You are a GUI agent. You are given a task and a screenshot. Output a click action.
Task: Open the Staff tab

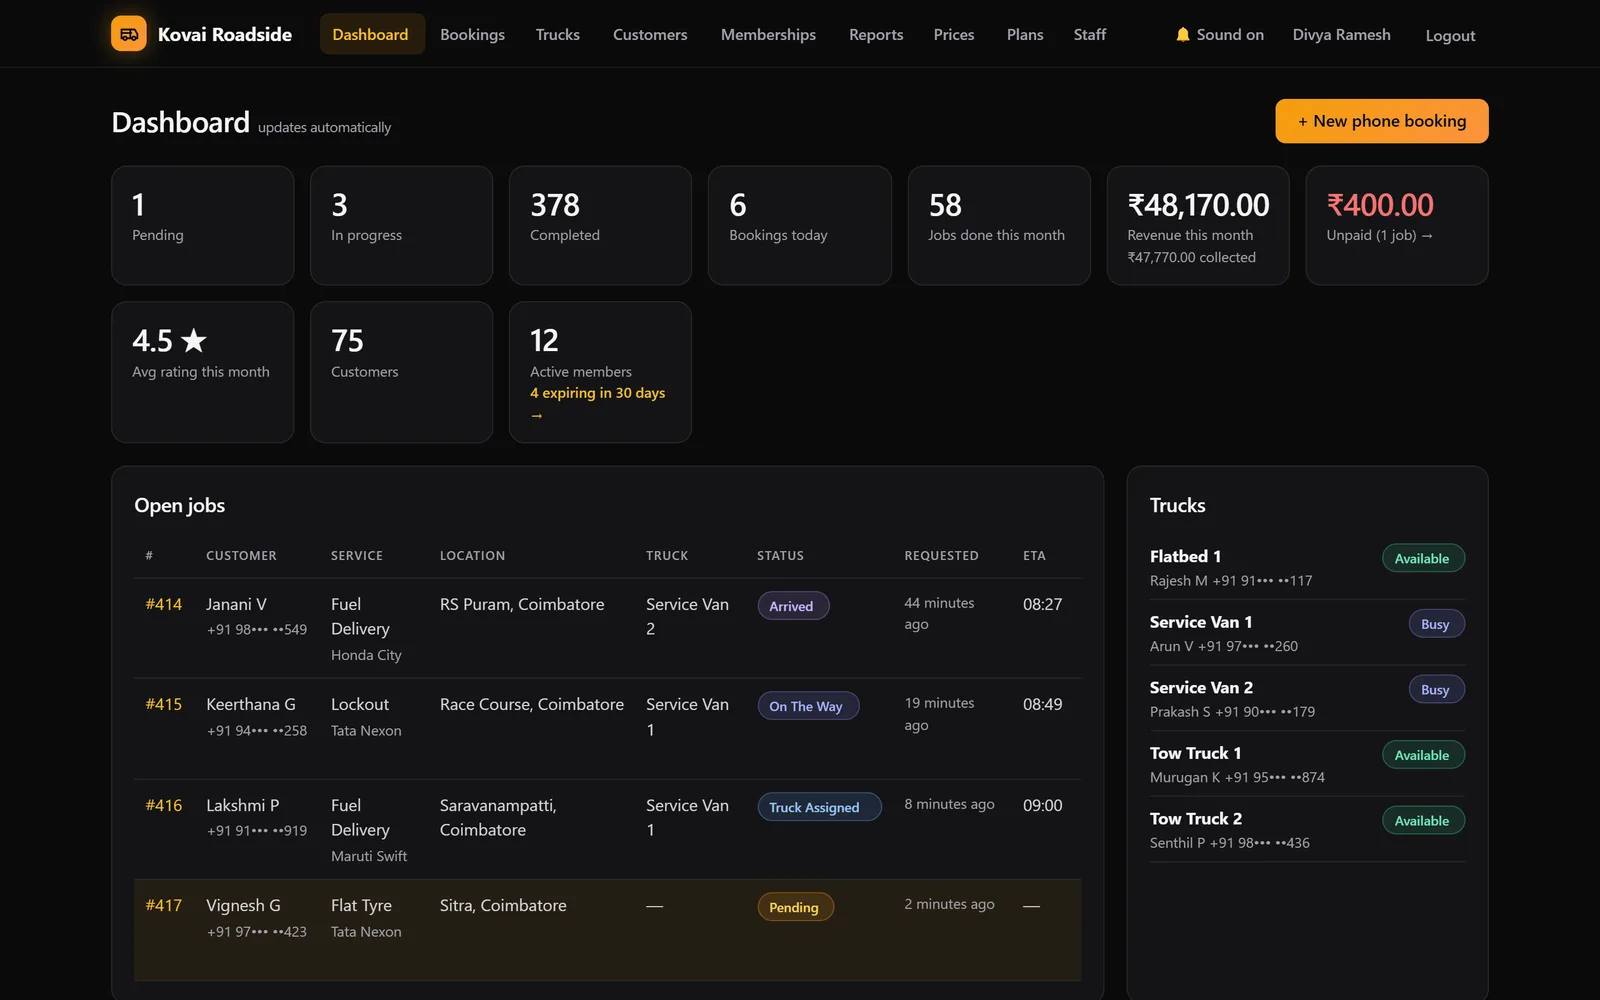tap(1090, 35)
